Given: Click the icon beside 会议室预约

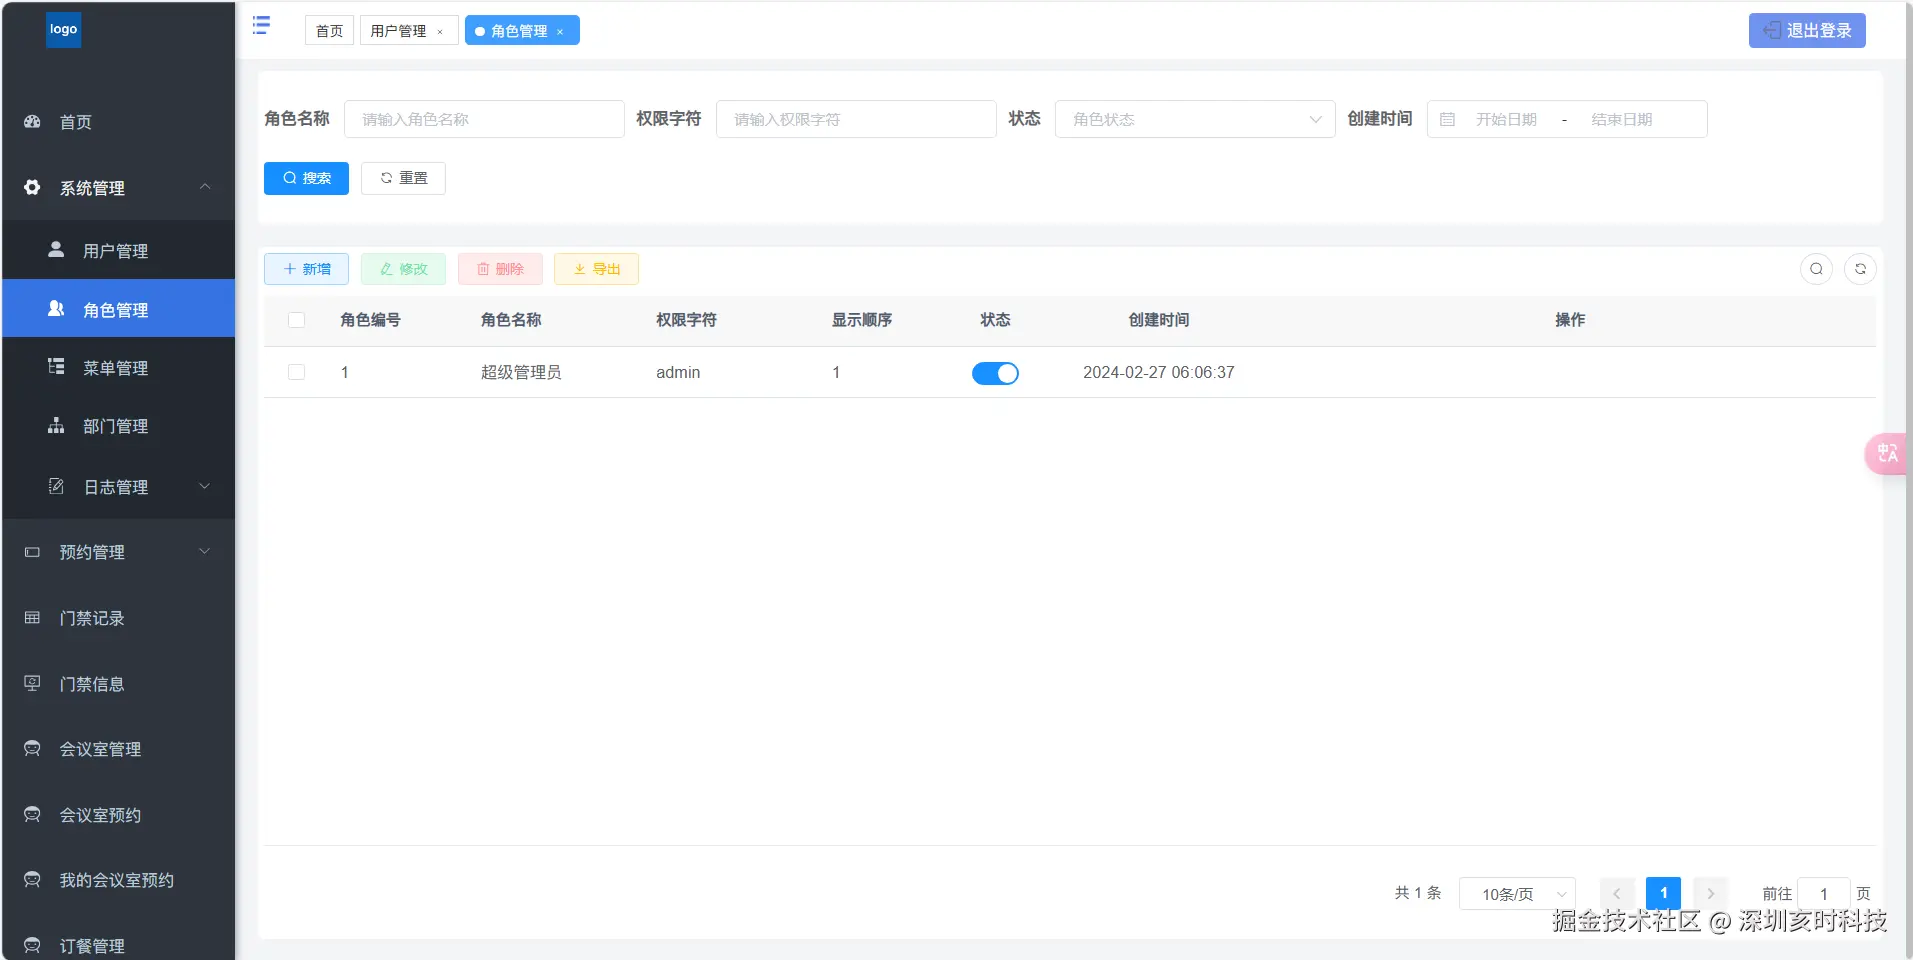Looking at the screenshot, I should click(32, 814).
